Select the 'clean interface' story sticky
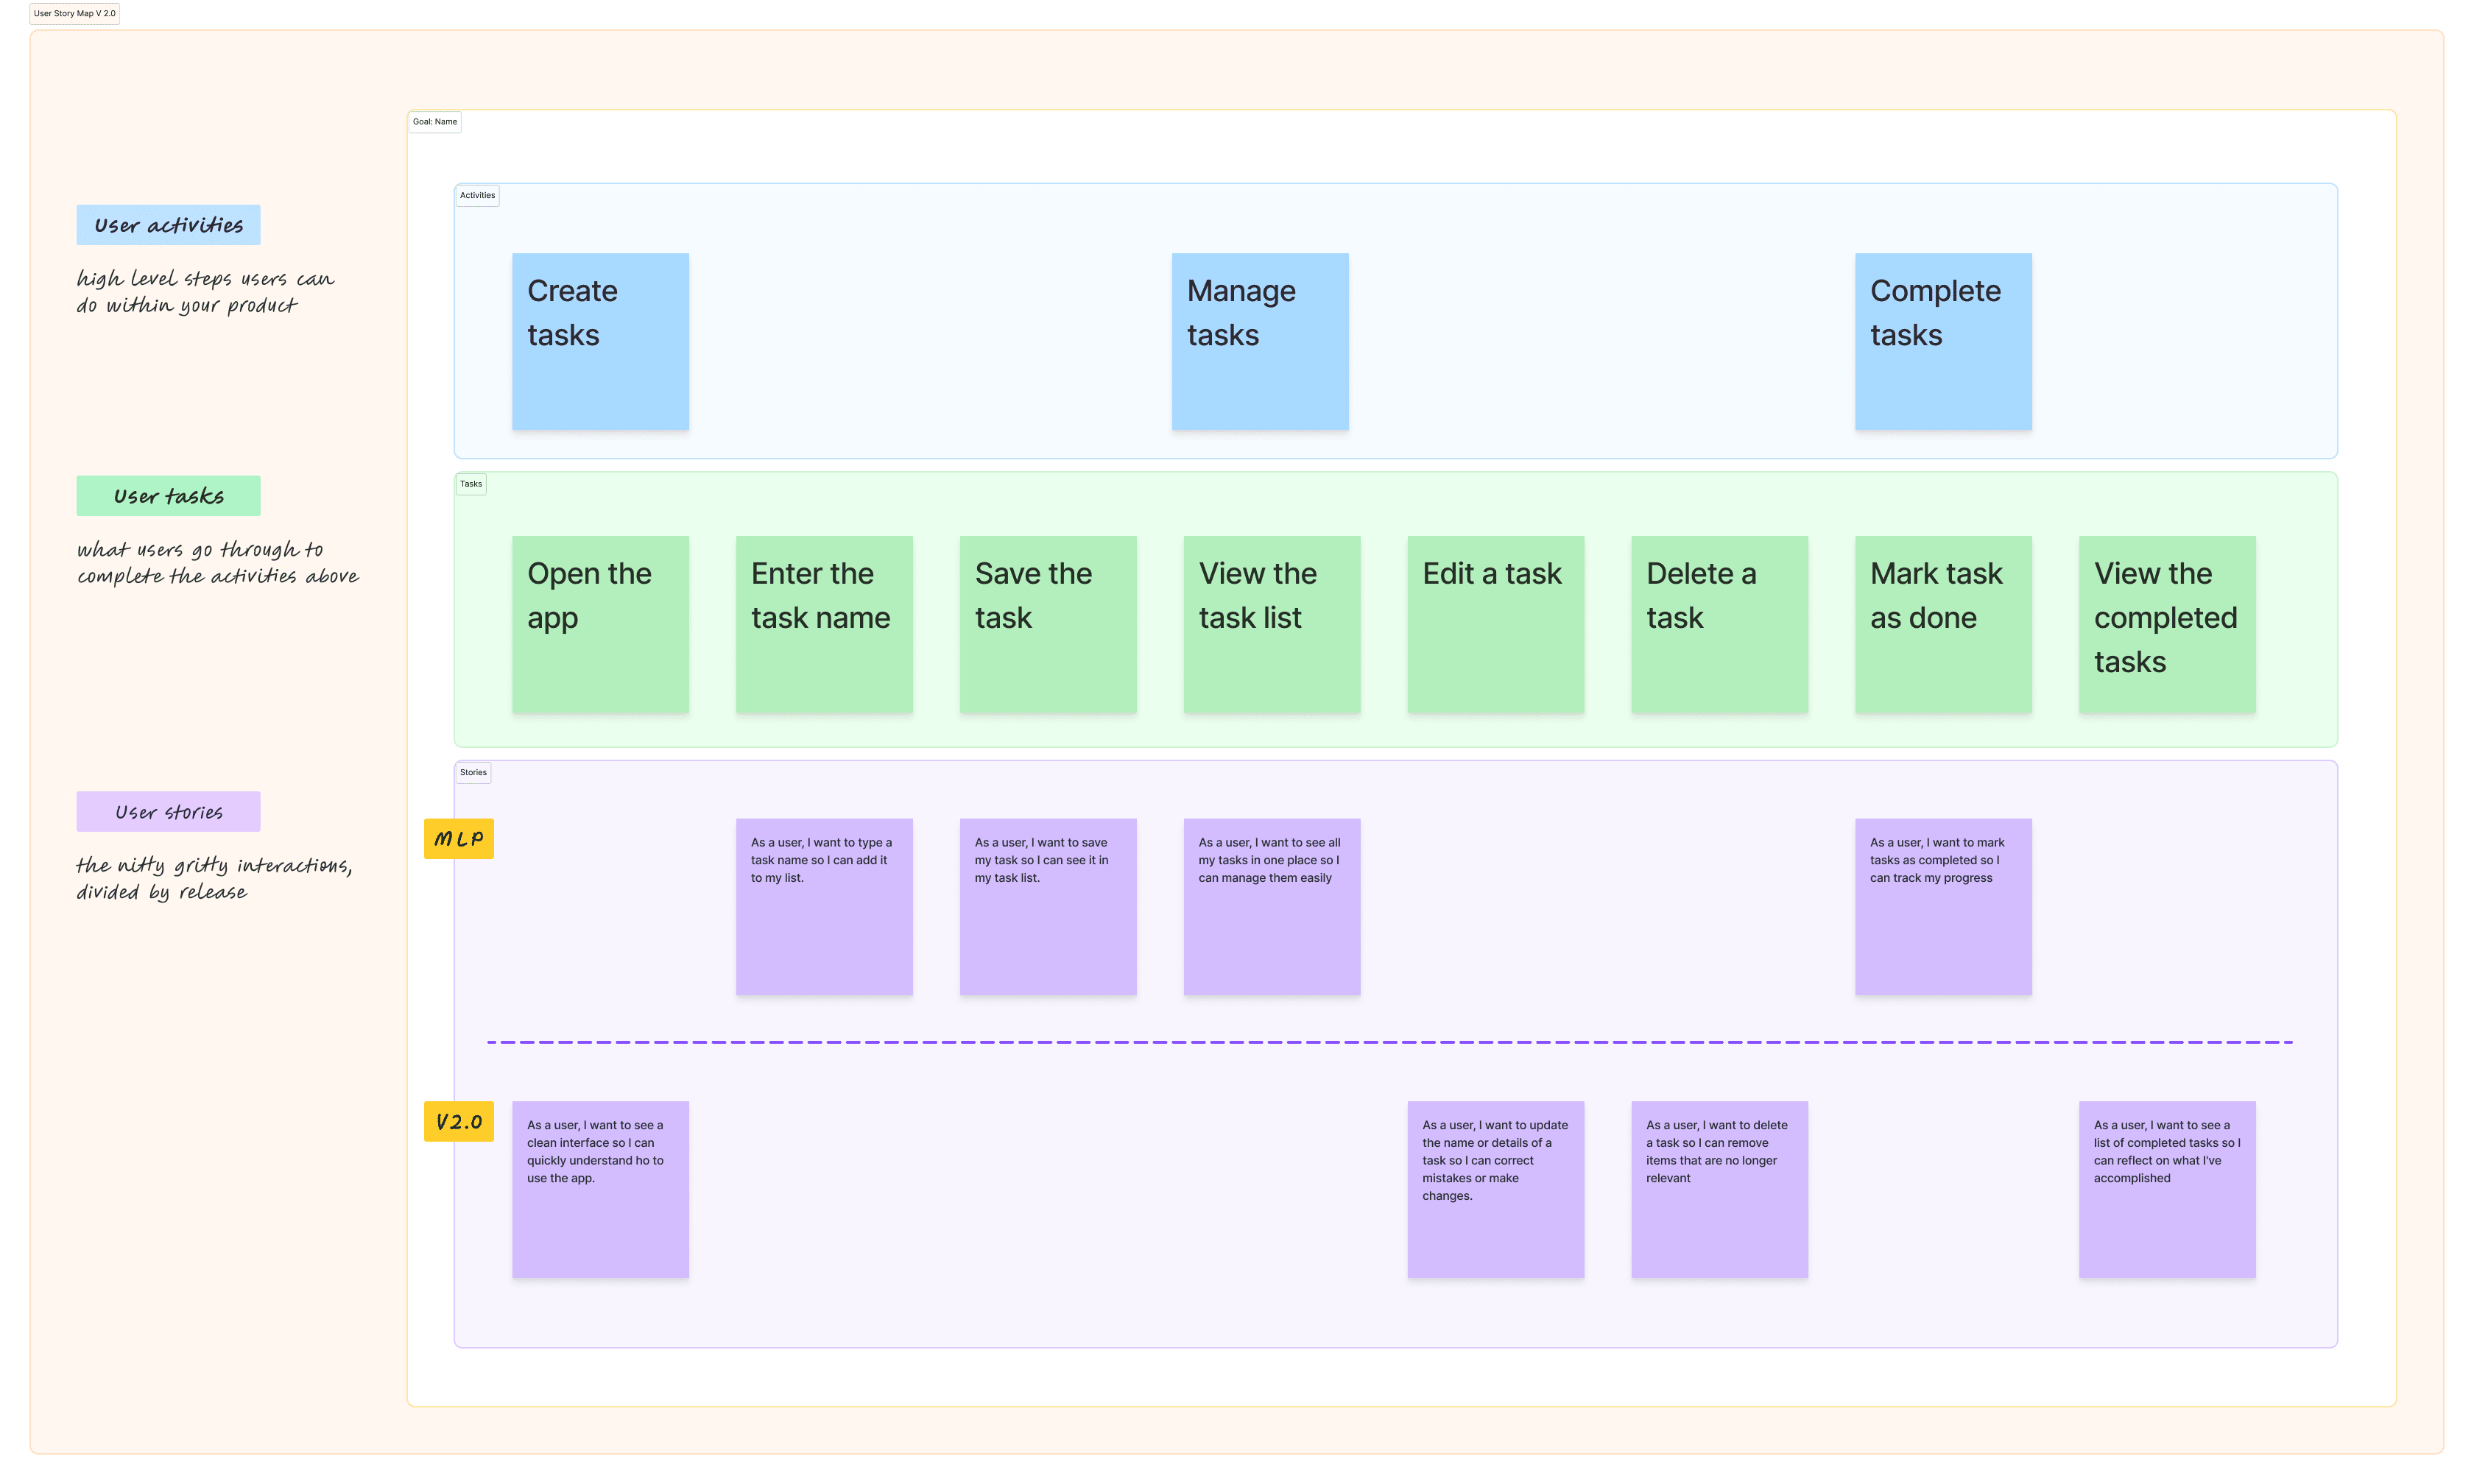The image size is (2474, 1484). click(x=600, y=1189)
